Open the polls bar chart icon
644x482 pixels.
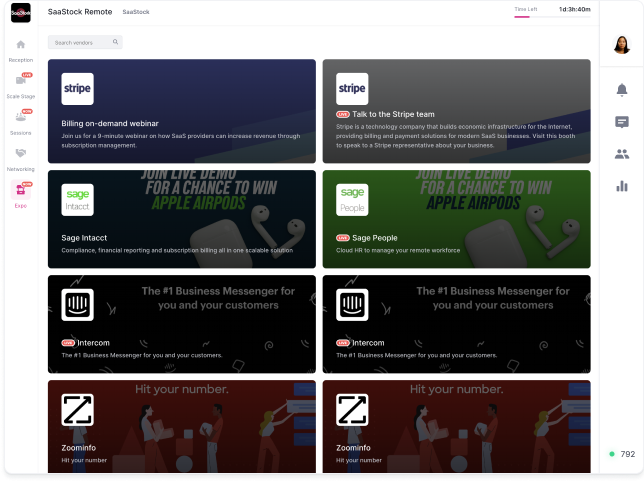click(622, 186)
